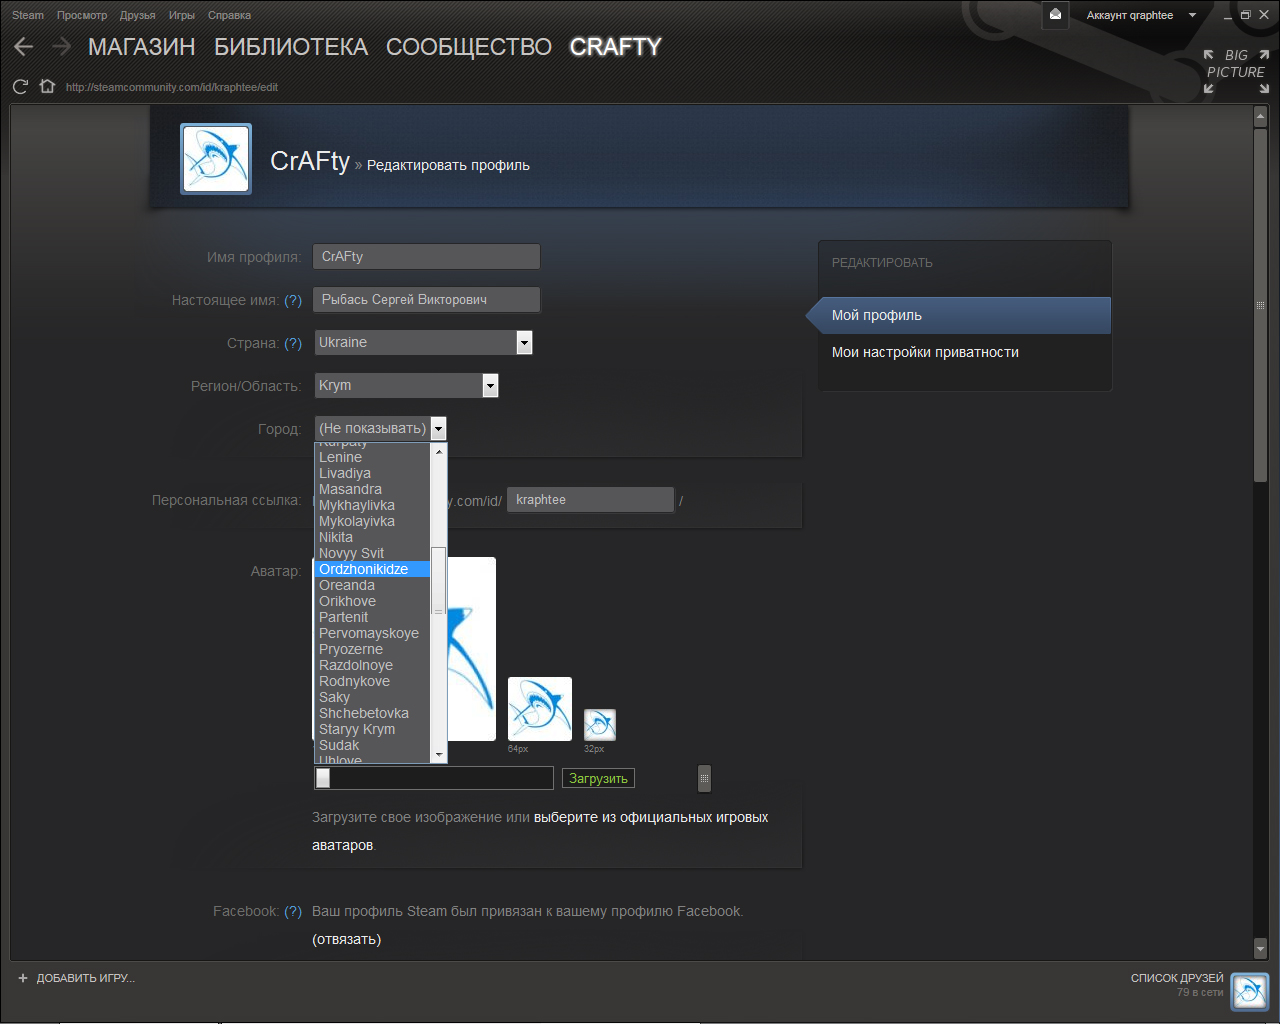Select Masandra in city list
The width and height of the screenshot is (1280, 1024).
[373, 489]
